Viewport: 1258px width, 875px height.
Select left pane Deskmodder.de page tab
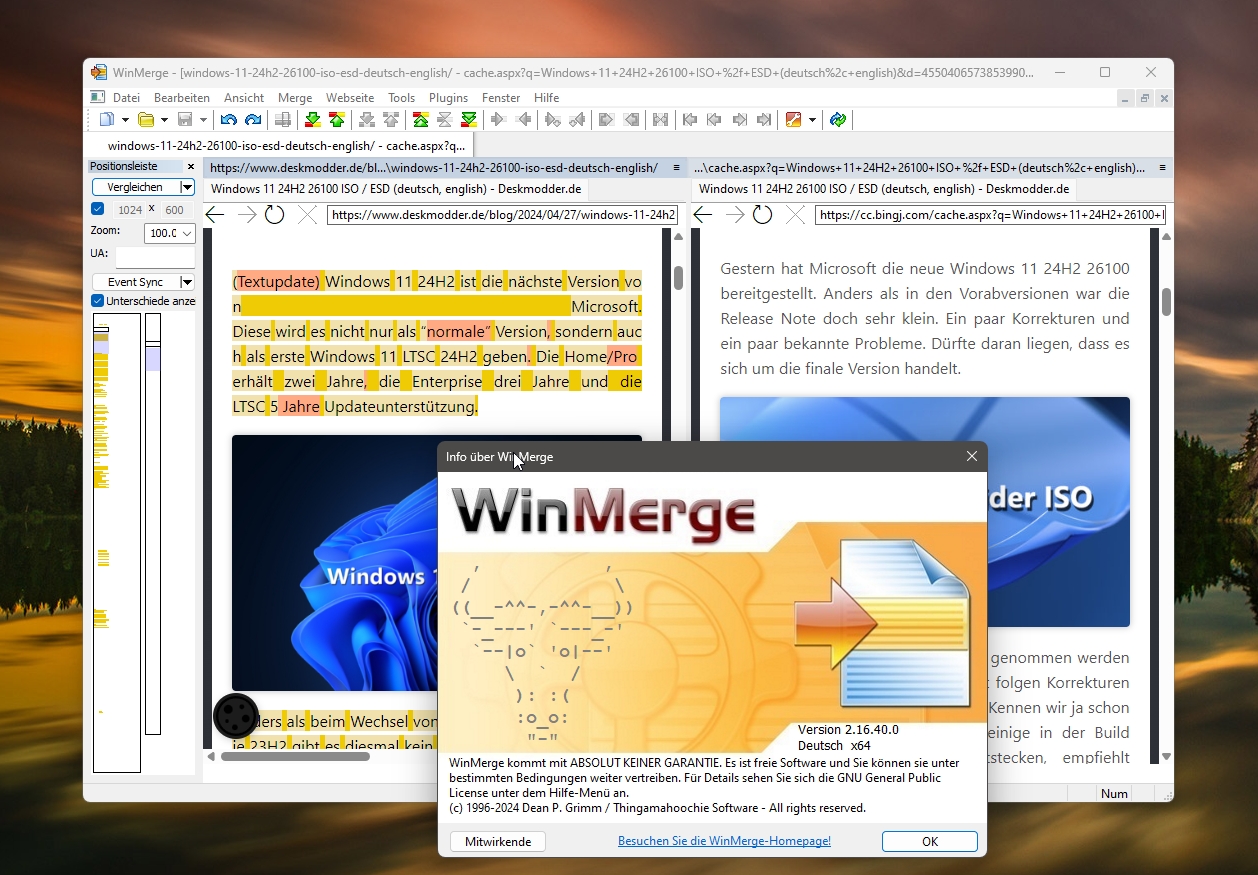(x=396, y=189)
